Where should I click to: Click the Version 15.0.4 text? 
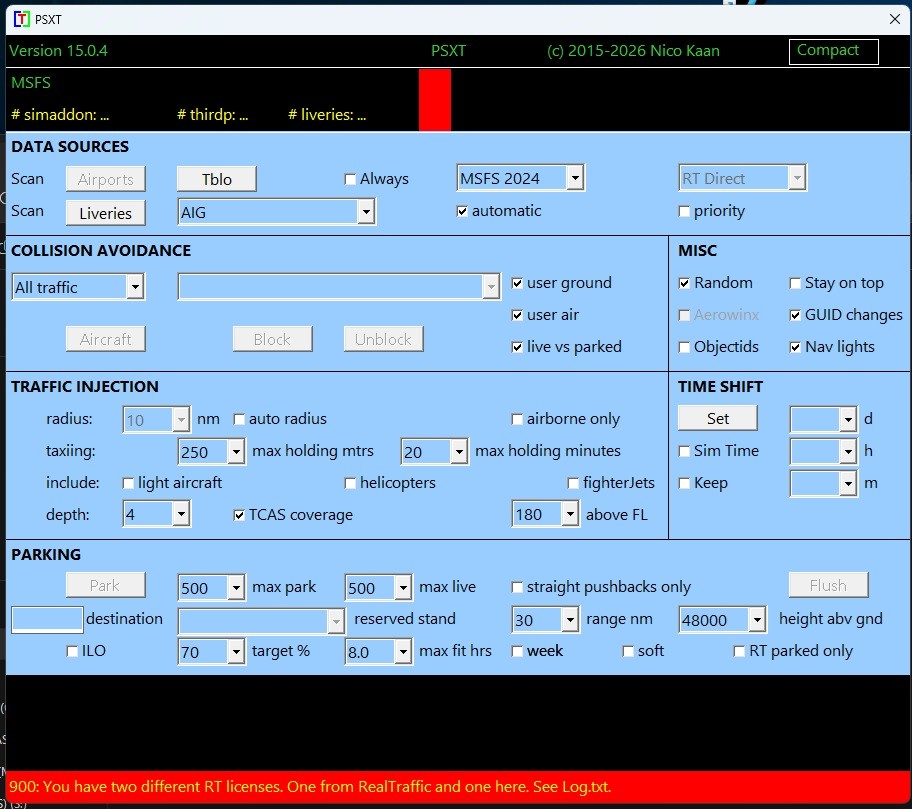coord(58,51)
